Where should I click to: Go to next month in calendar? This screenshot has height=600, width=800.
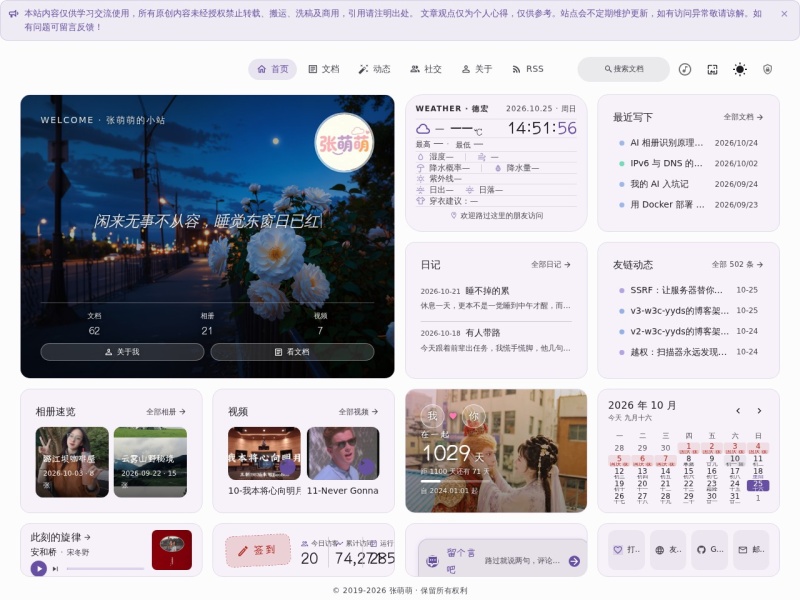(759, 411)
